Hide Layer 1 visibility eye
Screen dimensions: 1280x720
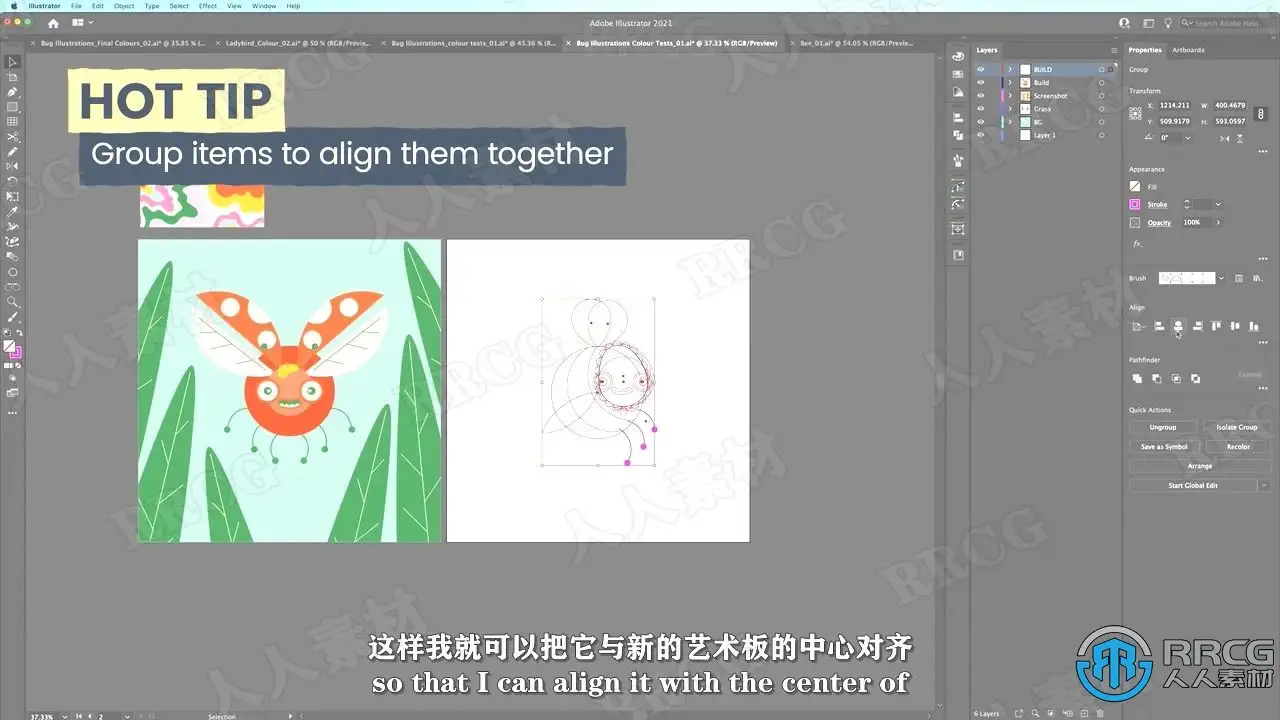click(981, 135)
